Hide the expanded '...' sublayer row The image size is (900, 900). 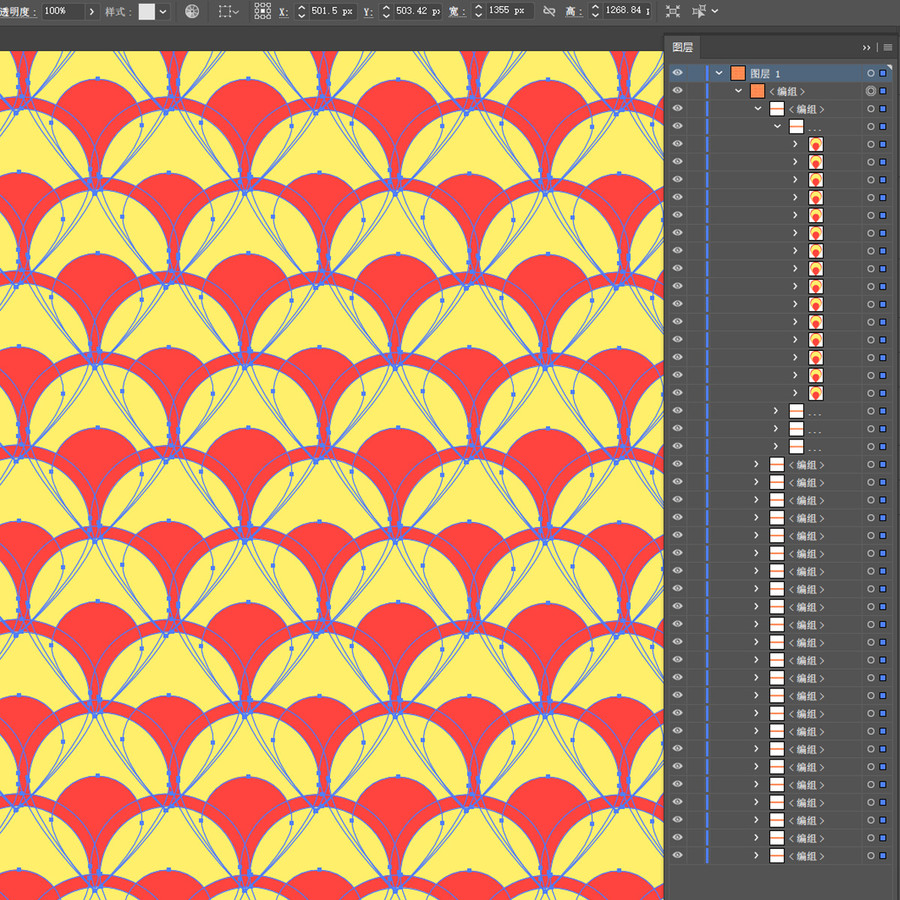coord(678,126)
